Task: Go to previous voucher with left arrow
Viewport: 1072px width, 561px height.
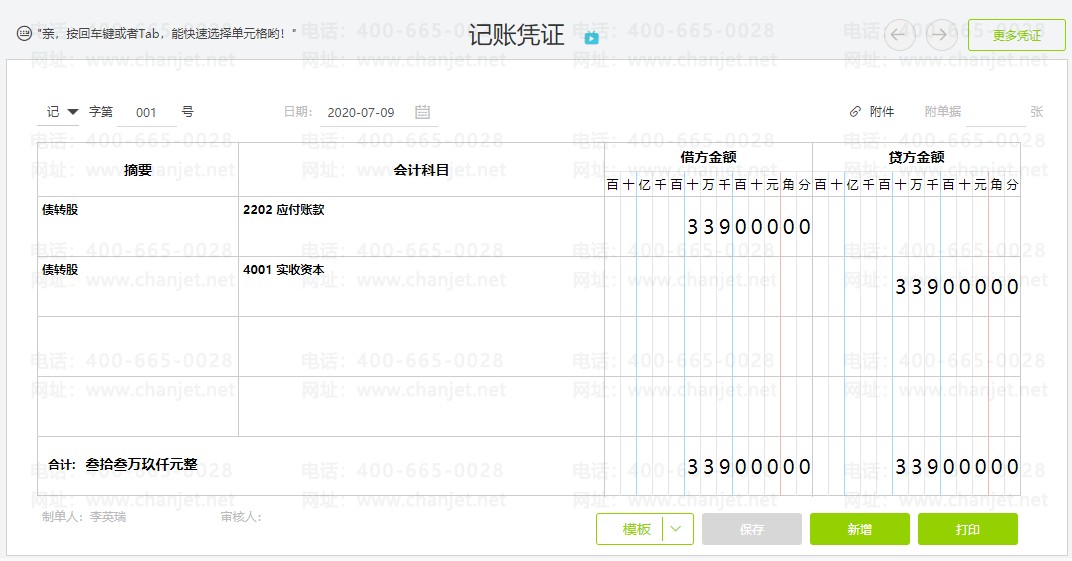Action: (899, 35)
